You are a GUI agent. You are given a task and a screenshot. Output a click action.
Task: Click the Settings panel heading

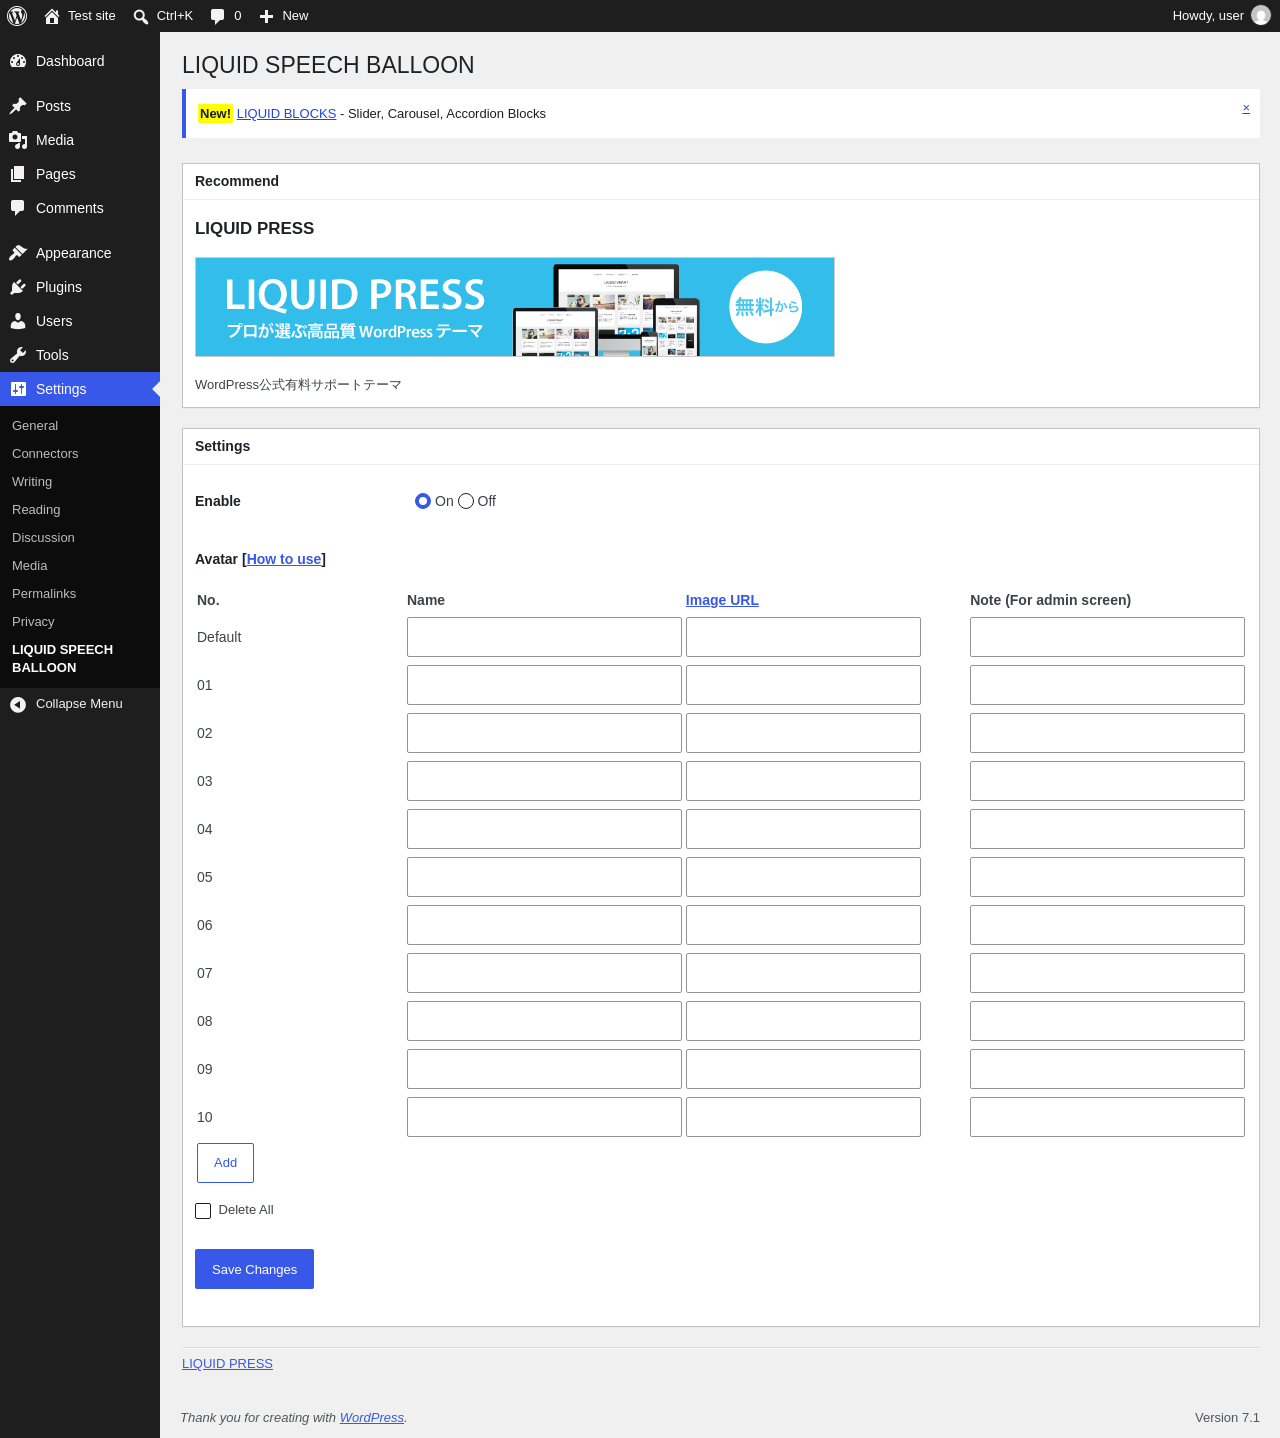point(222,446)
